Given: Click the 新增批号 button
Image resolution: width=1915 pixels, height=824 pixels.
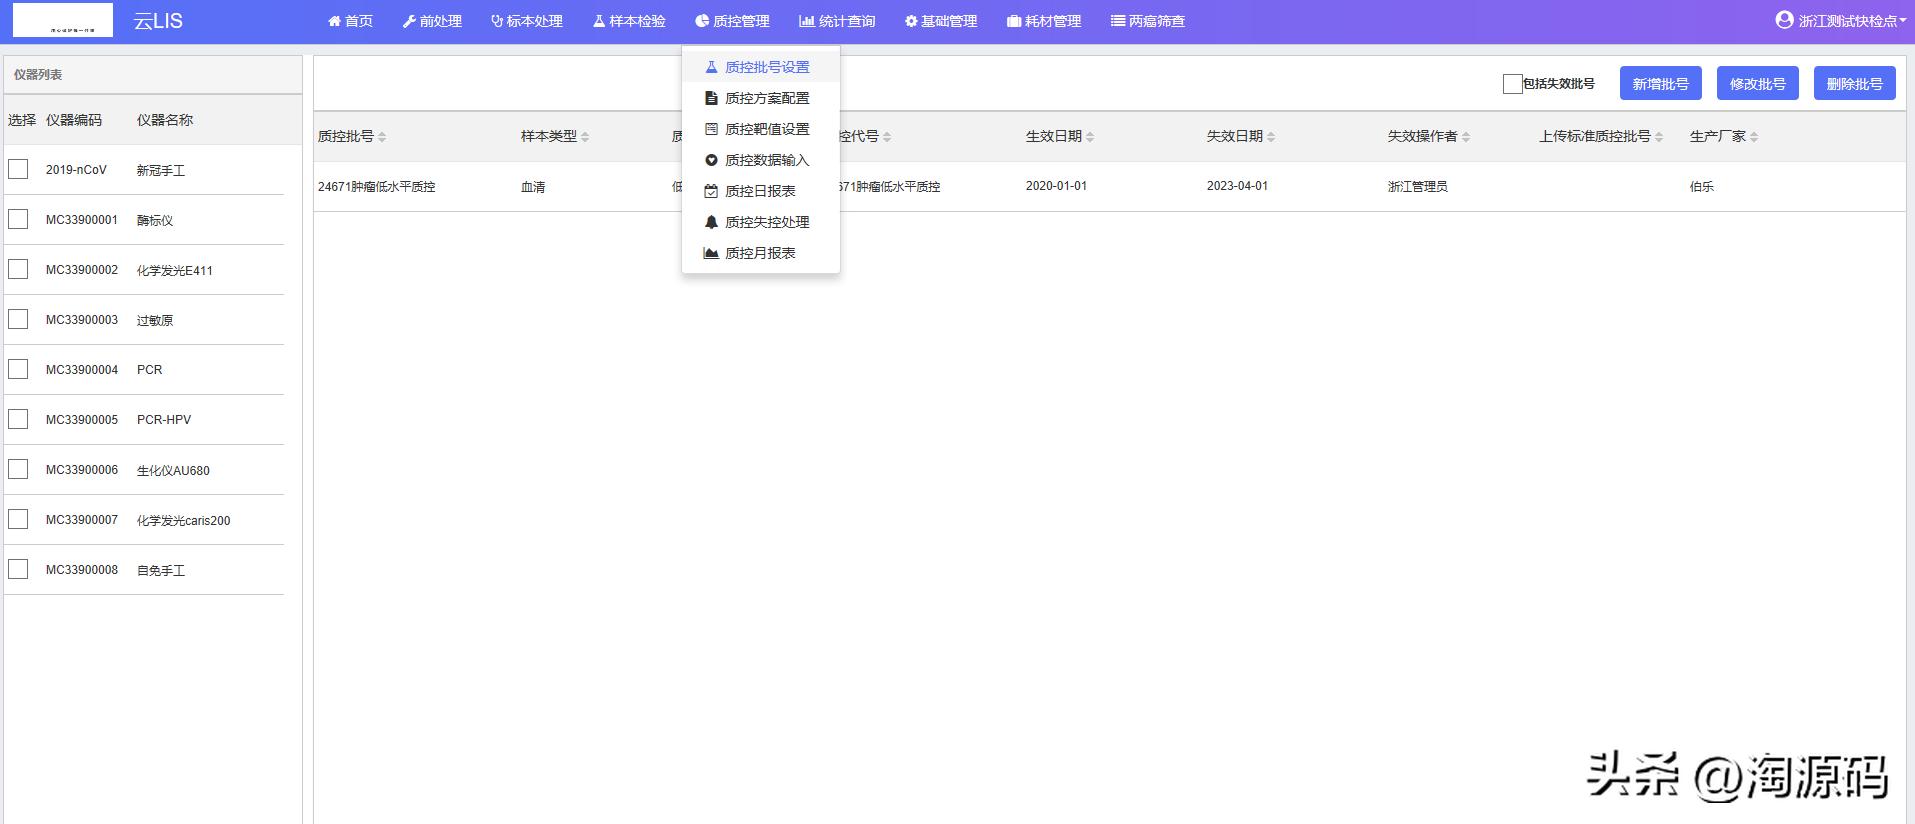Looking at the screenshot, I should click(1660, 84).
